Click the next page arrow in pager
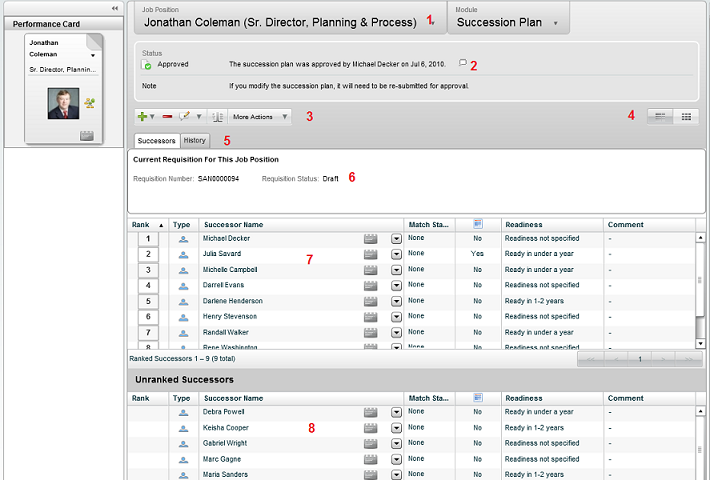The height and width of the screenshot is (480, 710). 663,359
